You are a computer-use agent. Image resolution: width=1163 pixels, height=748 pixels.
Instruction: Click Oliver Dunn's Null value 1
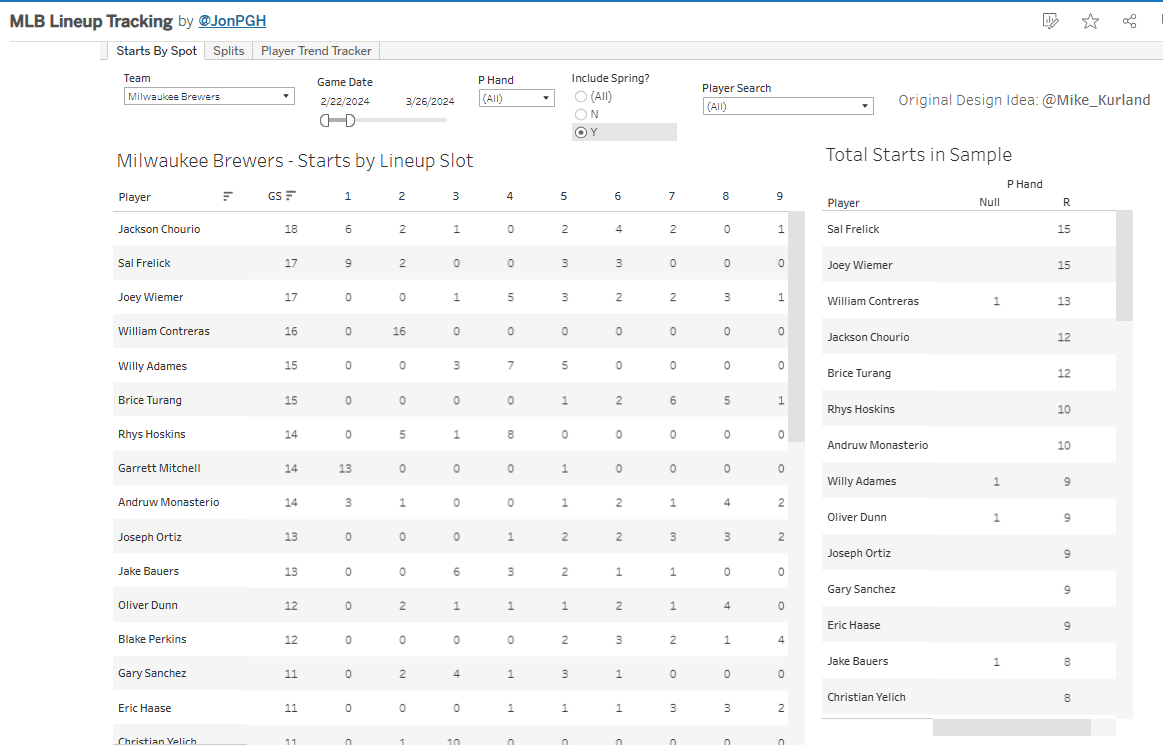point(996,518)
